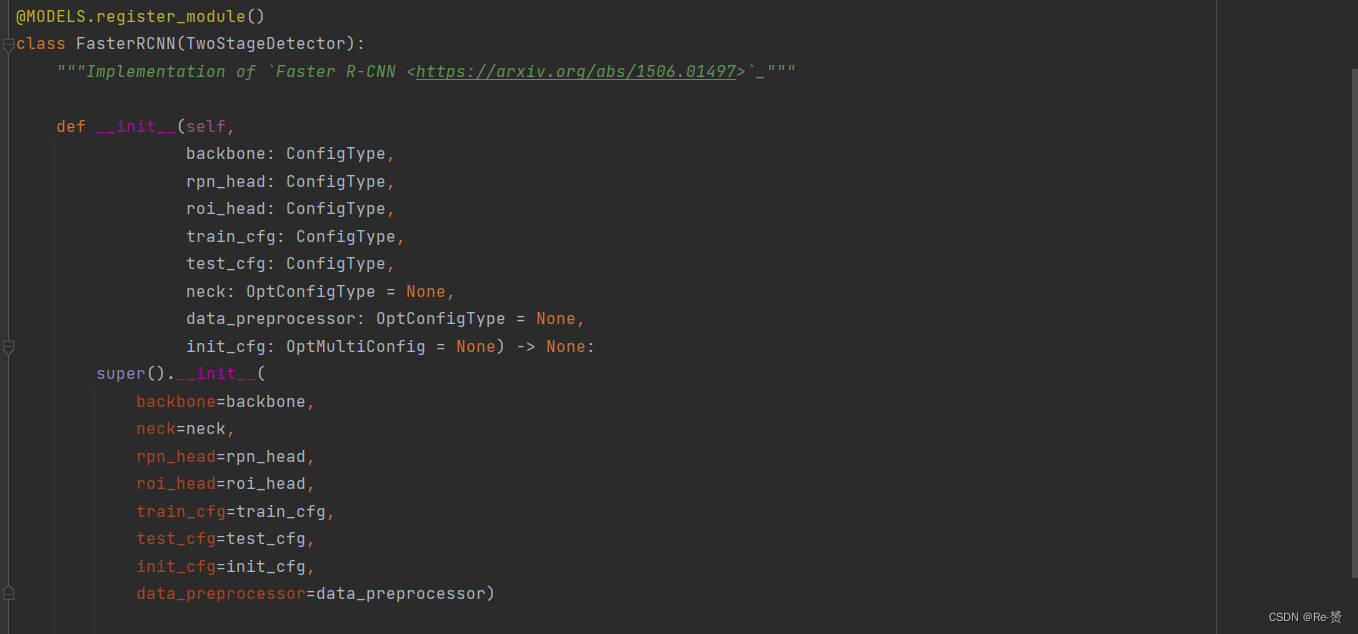The height and width of the screenshot is (634, 1358).
Task: Click fold marker beside the init_cfg parameter line
Action: click(8, 347)
